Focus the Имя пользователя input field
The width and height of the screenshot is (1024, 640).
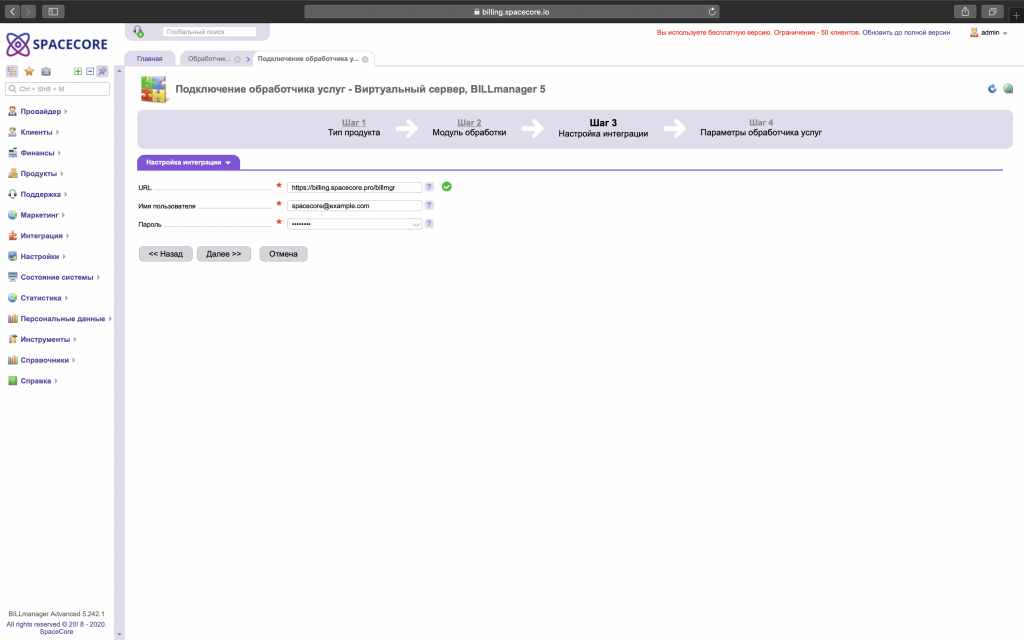[355, 206]
